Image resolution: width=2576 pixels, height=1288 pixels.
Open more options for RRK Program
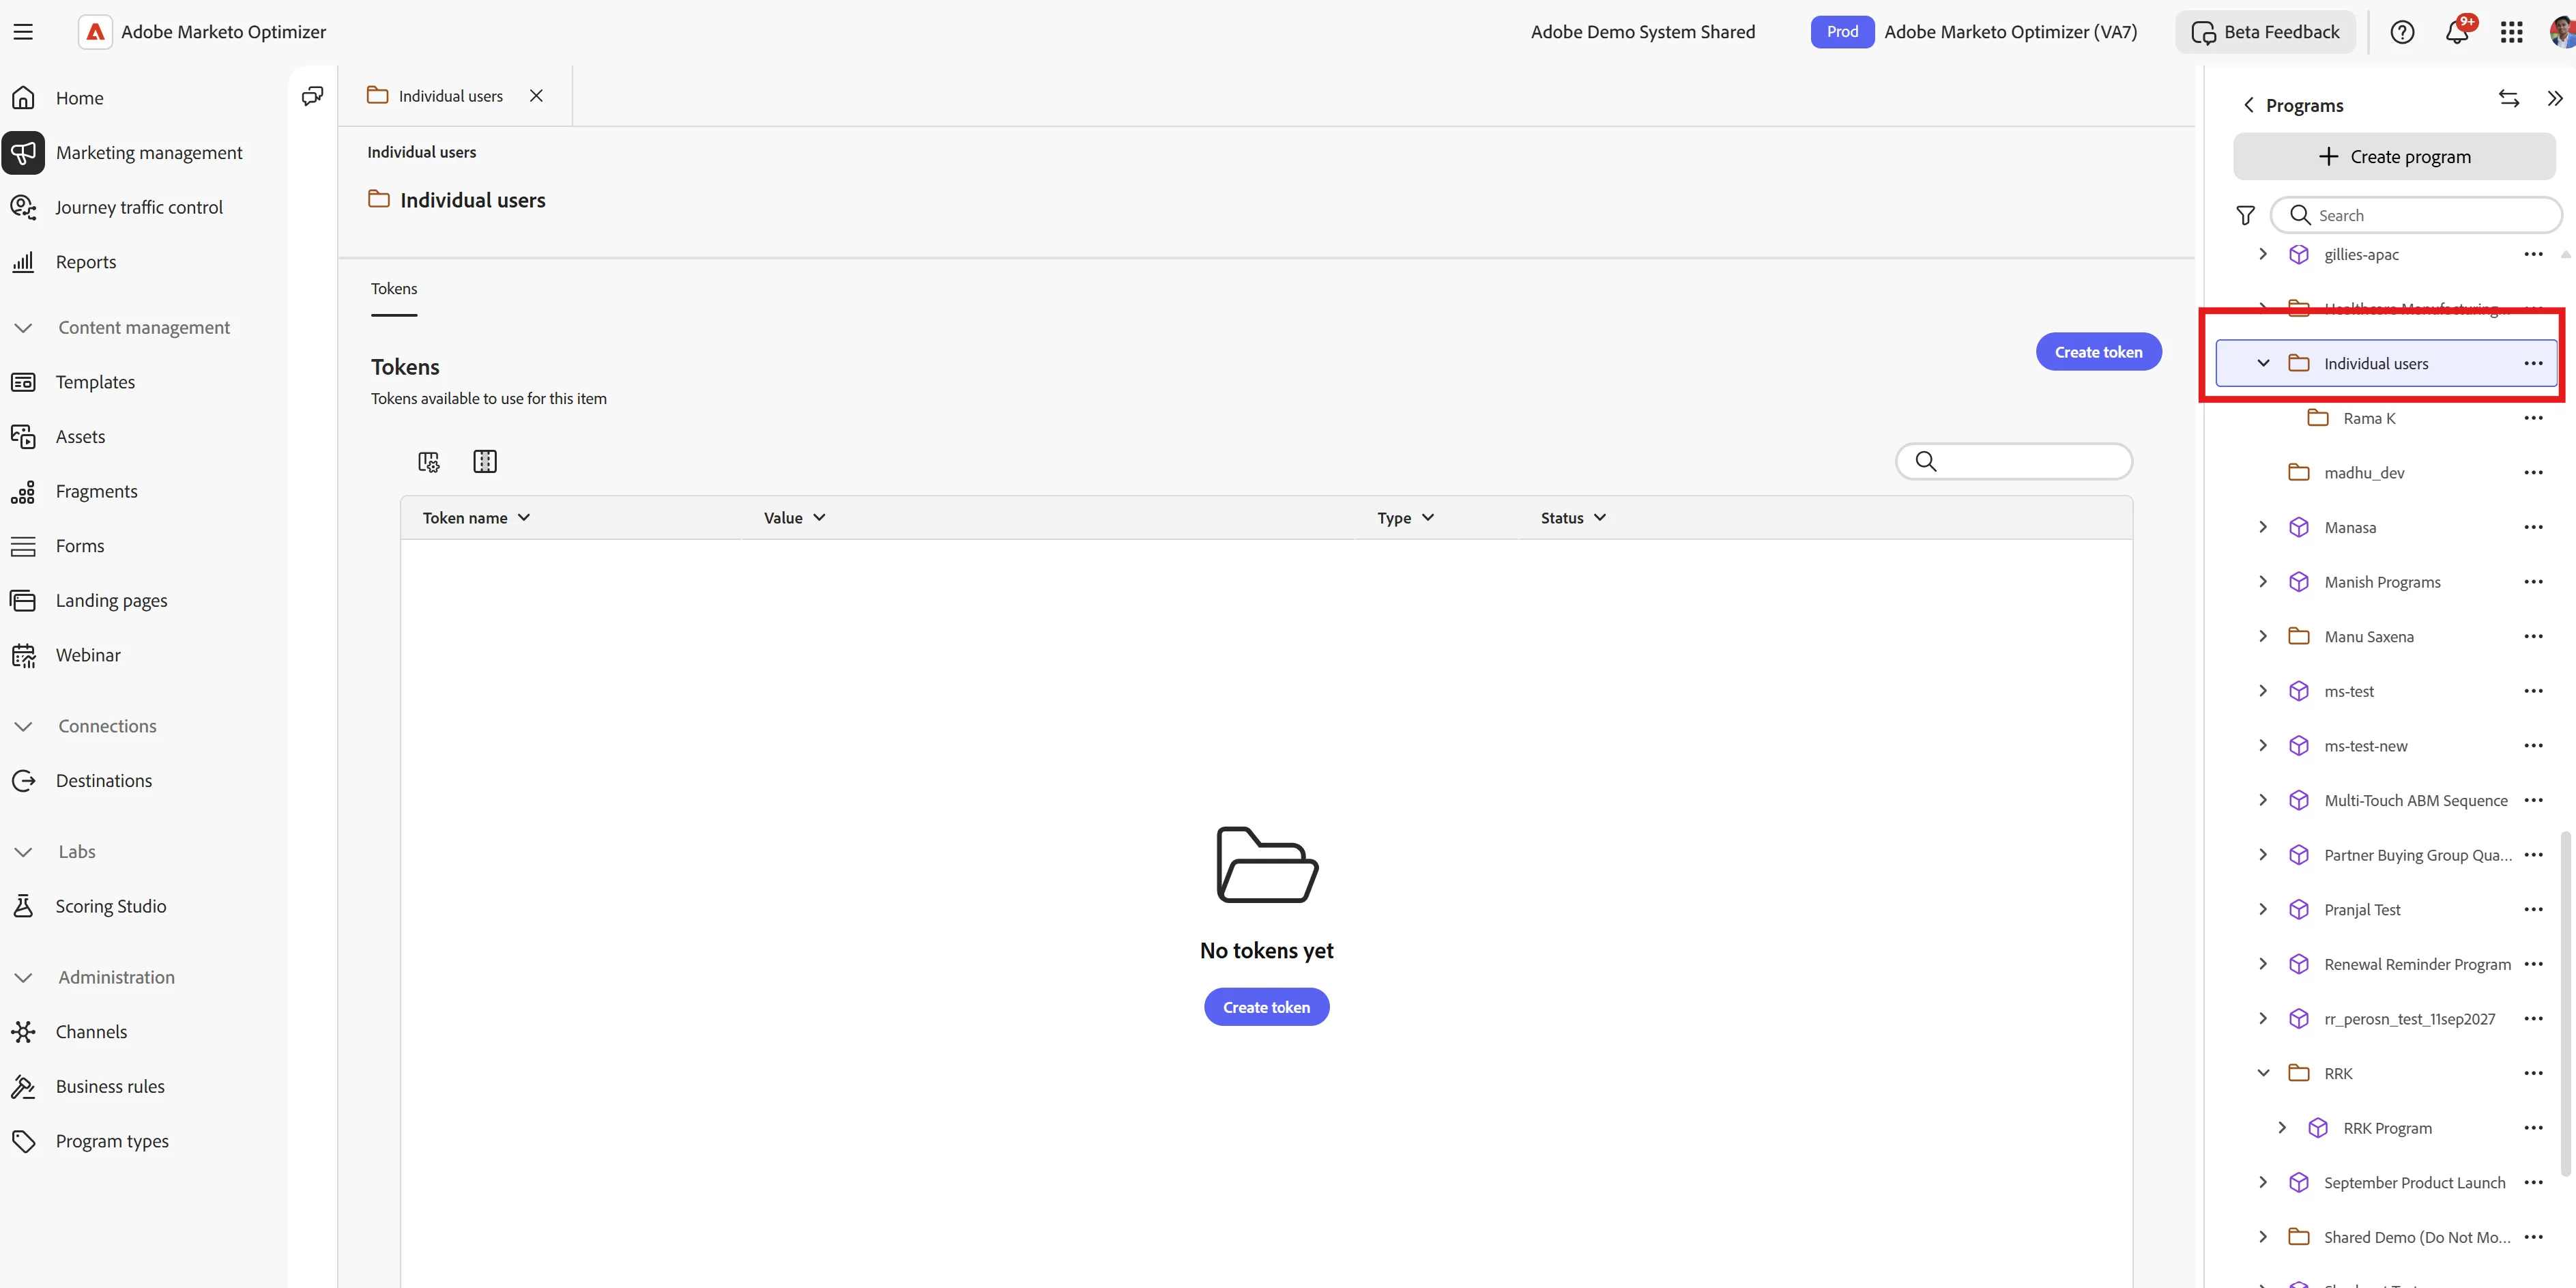point(2533,1127)
